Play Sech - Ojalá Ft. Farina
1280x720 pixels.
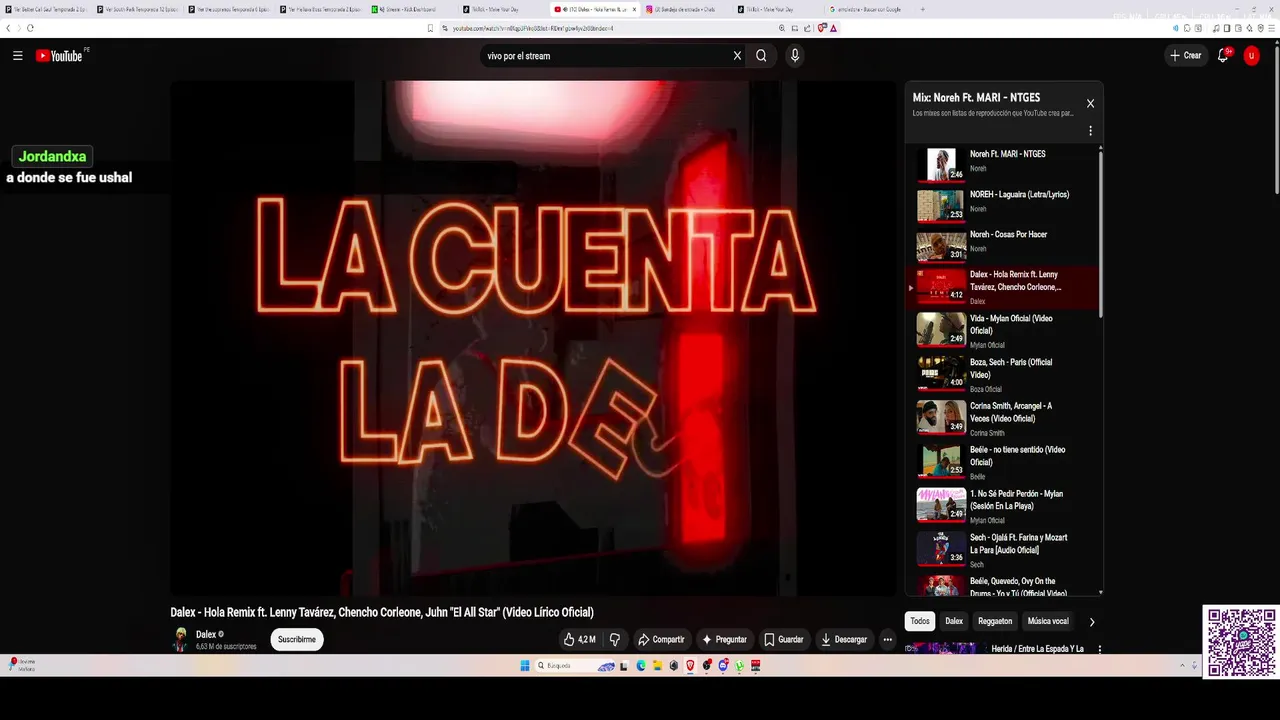pos(1000,549)
